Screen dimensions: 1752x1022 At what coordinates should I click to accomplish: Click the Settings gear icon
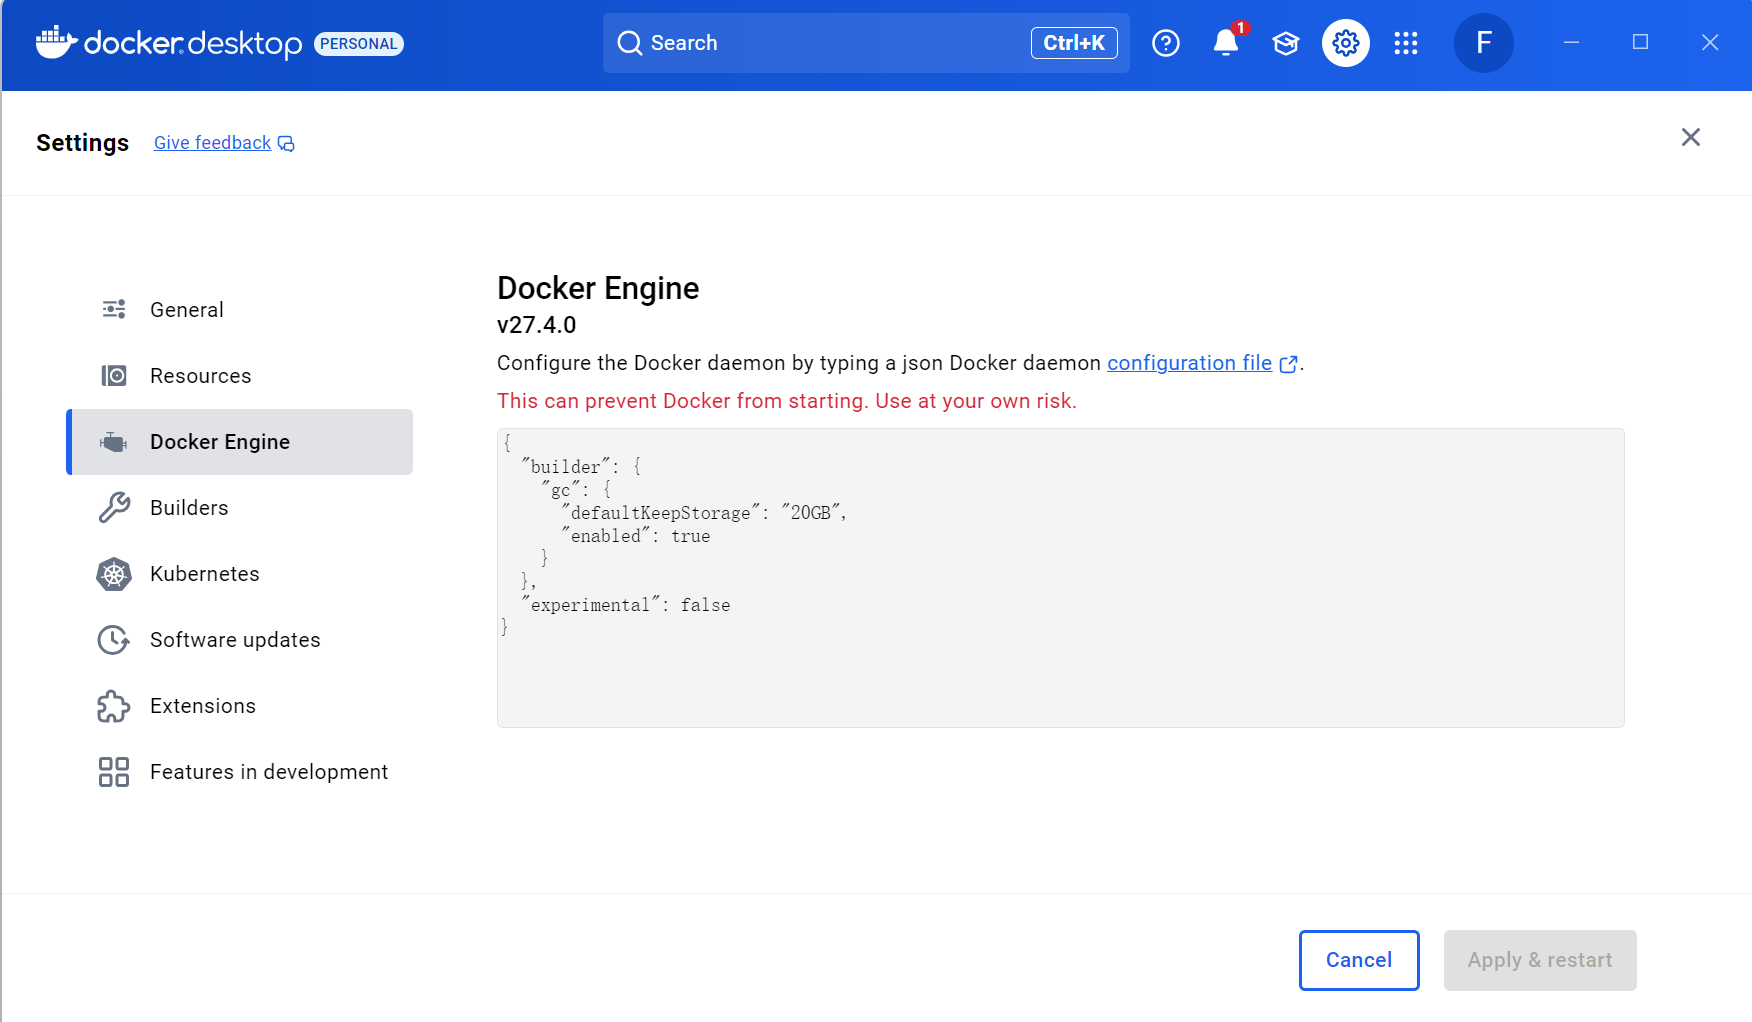(1346, 43)
